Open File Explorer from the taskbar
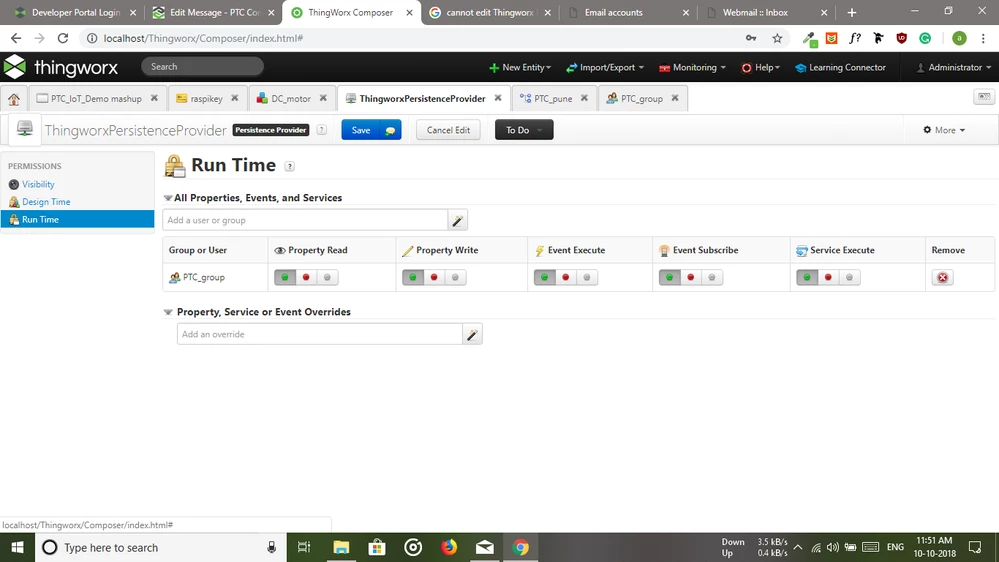This screenshot has height=562, width=999. click(x=341, y=547)
